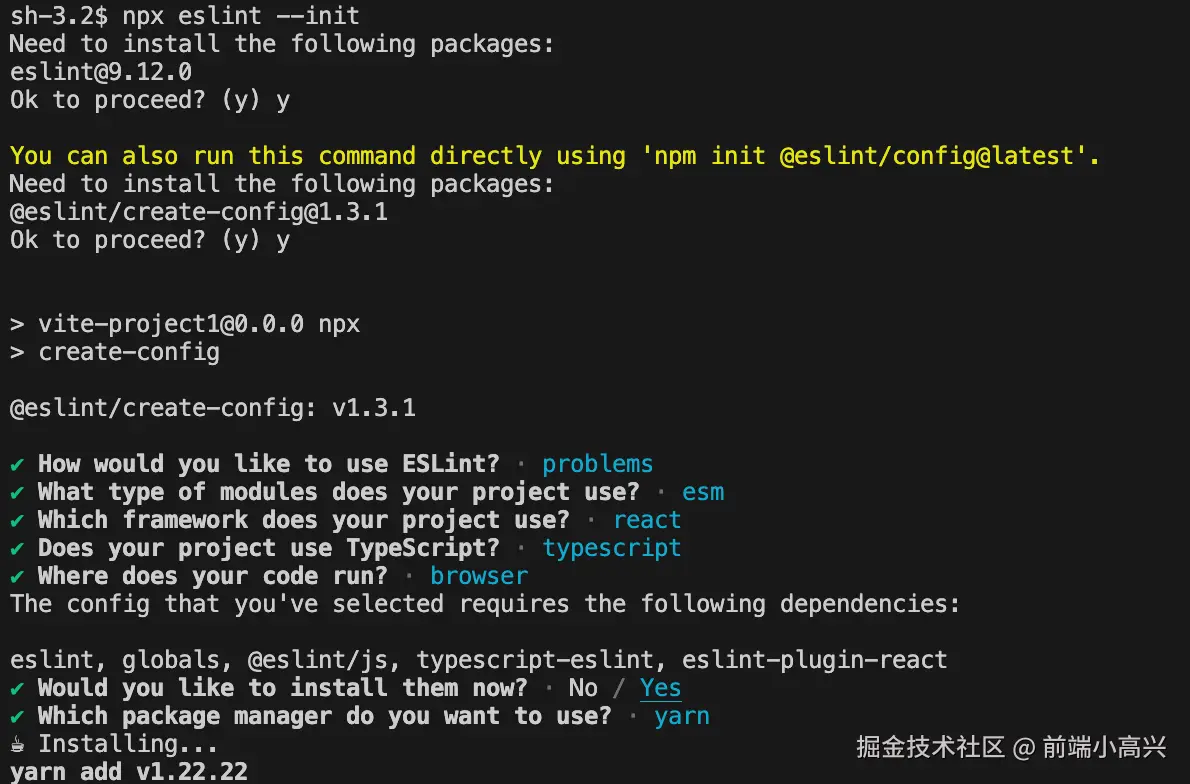Click the checkmark before the TypeScript question
The width and height of the screenshot is (1190, 784).
pos(17,548)
